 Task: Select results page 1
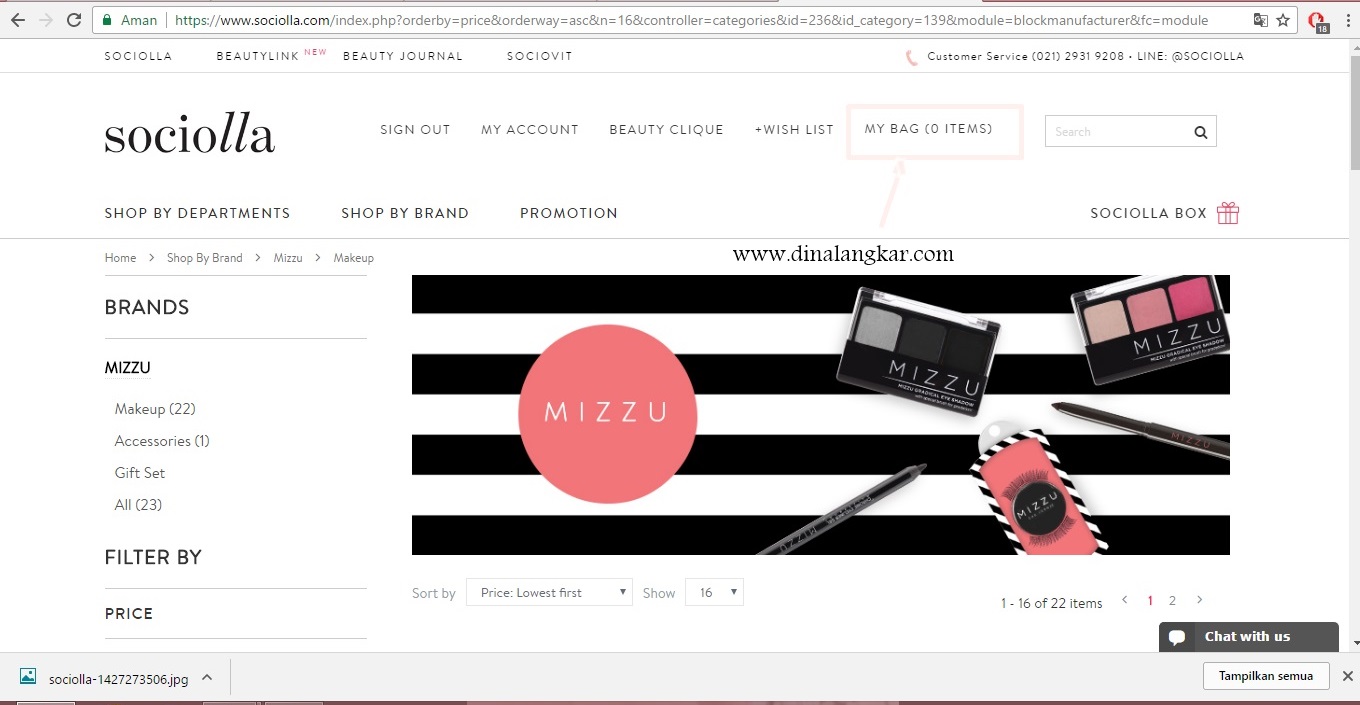(1150, 601)
